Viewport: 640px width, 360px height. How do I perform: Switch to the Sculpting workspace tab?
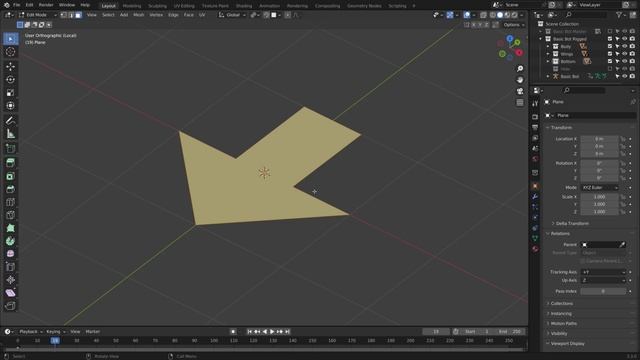(x=157, y=6)
